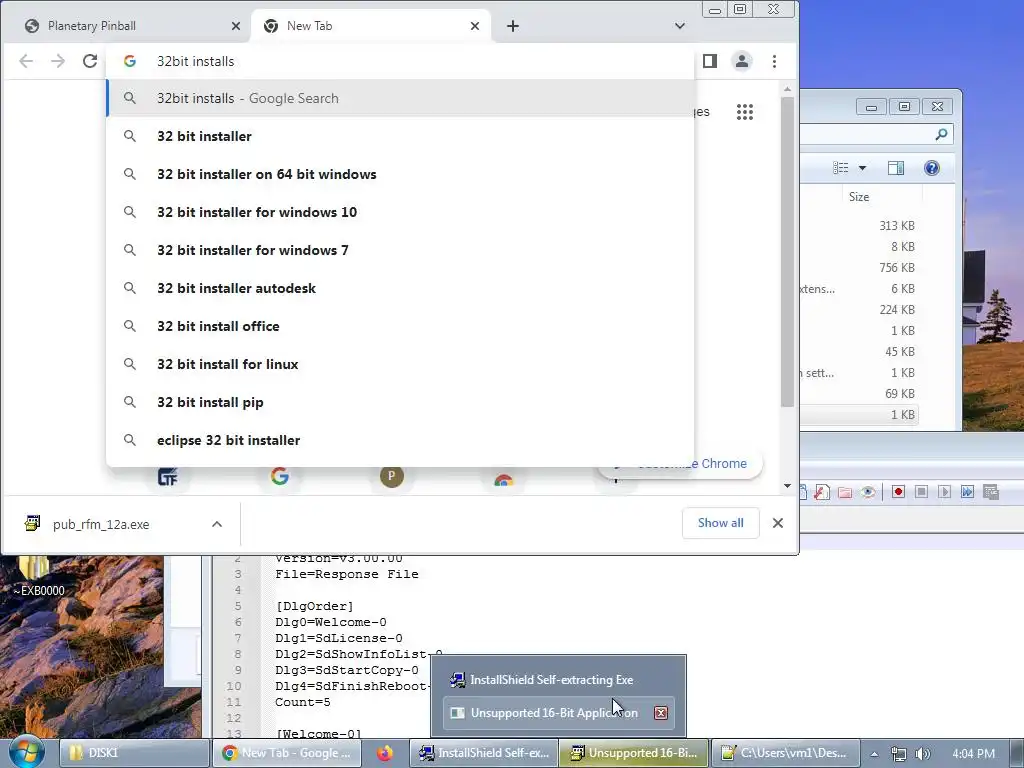Start macro recording with red dot

899,492
